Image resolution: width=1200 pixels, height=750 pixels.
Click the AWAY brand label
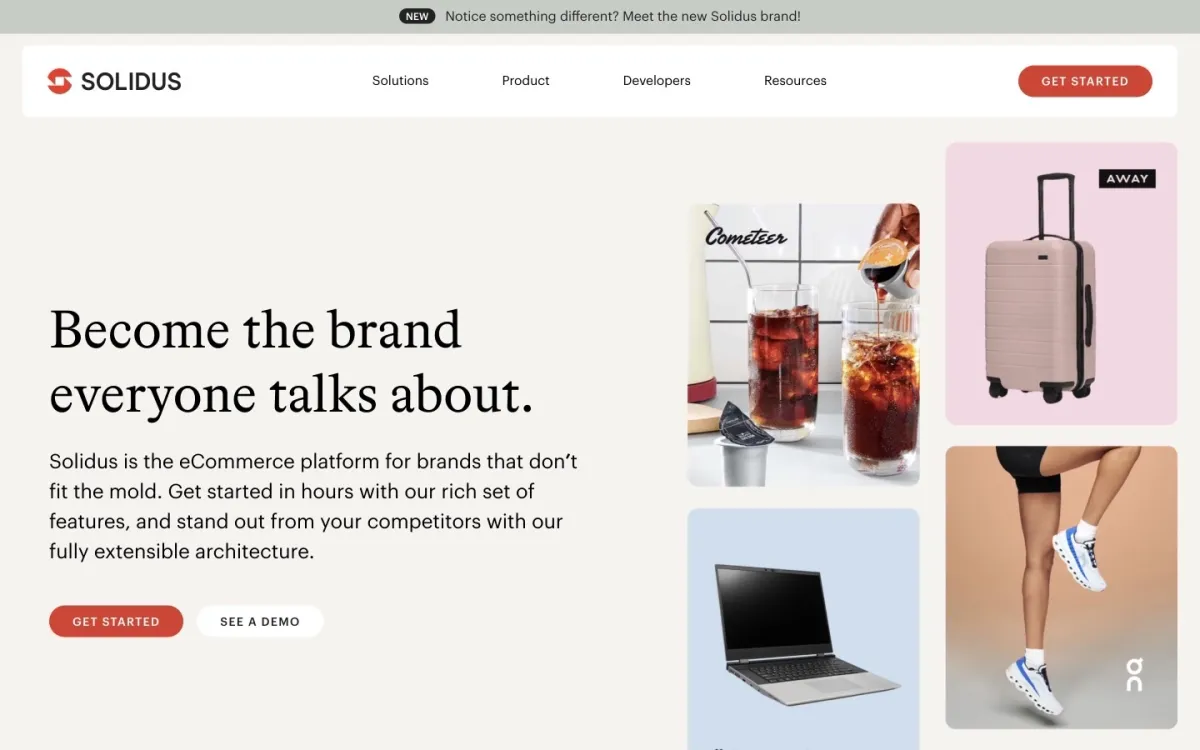(x=1127, y=179)
